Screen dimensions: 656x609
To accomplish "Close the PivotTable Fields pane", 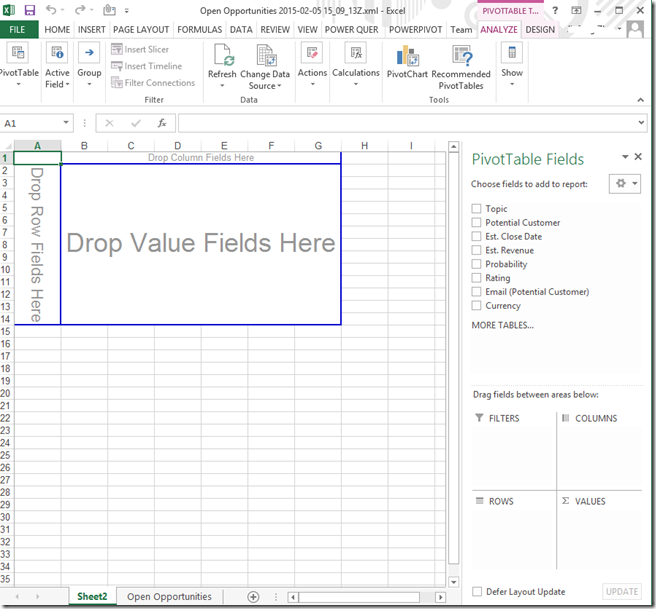I will [x=638, y=156].
